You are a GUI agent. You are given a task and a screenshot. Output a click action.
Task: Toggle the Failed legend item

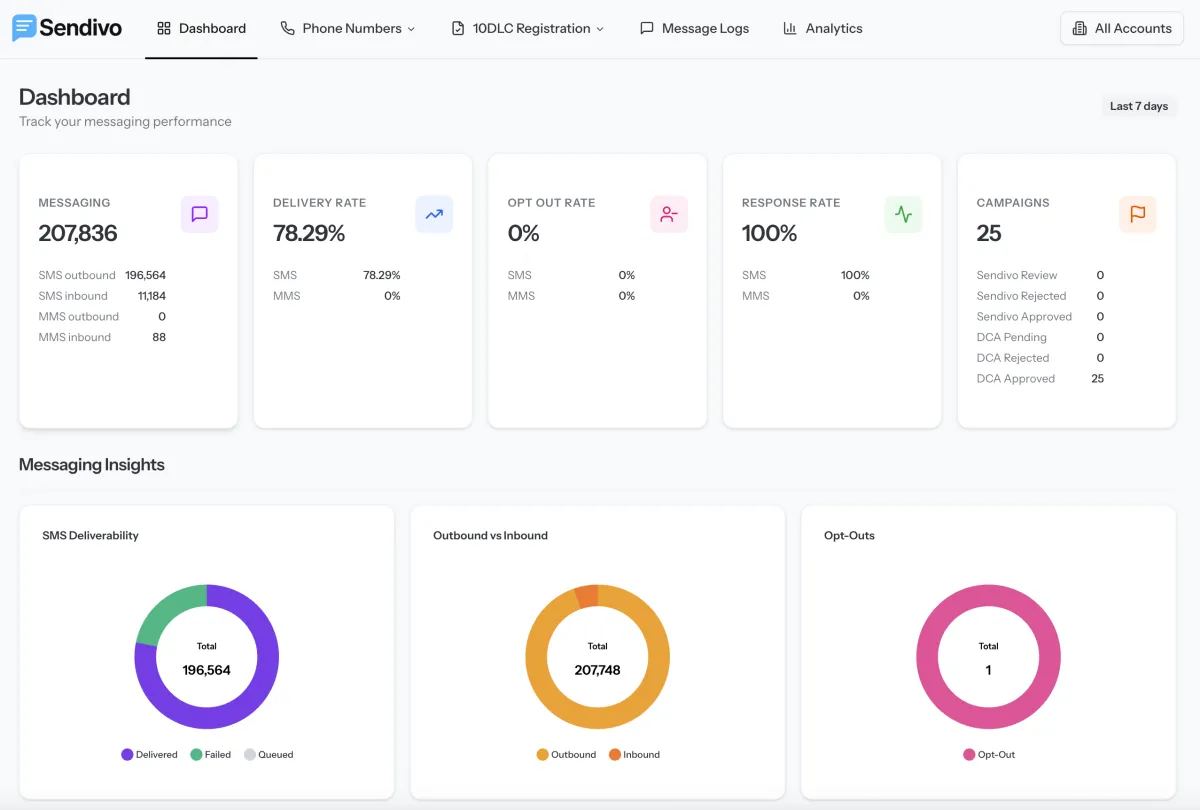(211, 755)
